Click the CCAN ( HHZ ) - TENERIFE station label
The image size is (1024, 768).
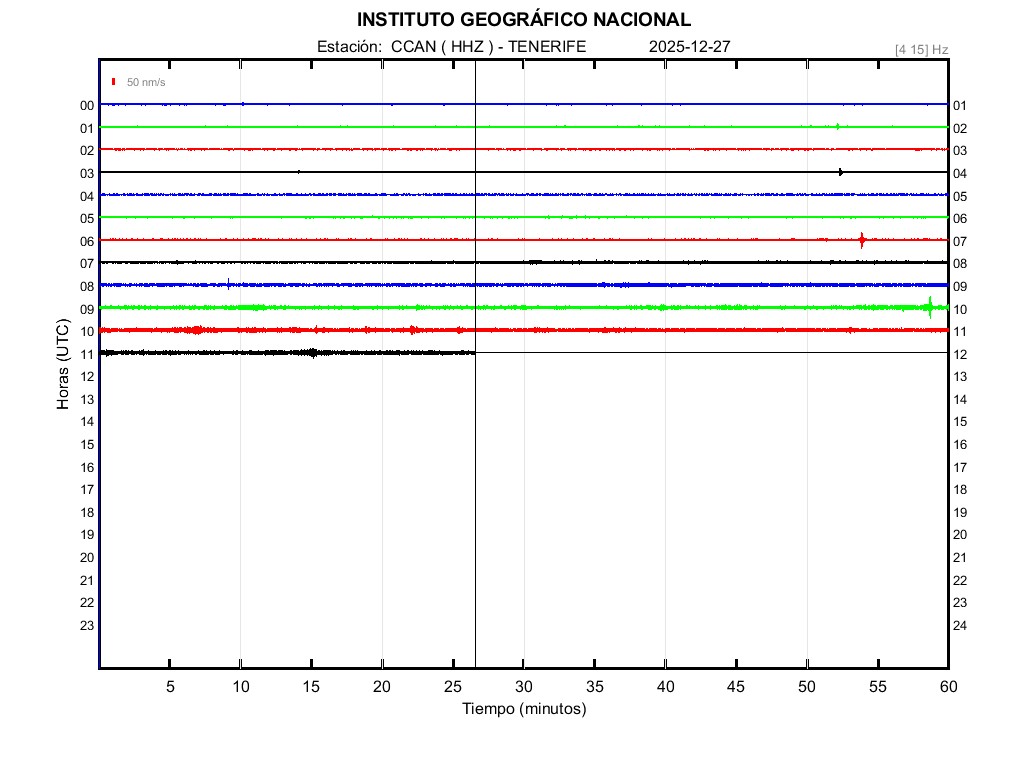[x=488, y=47]
